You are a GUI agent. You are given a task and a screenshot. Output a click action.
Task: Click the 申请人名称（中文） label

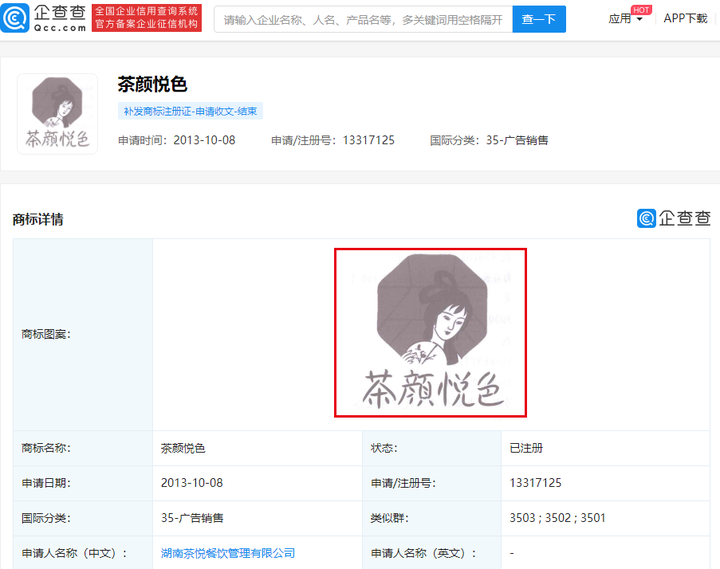click(x=74, y=553)
